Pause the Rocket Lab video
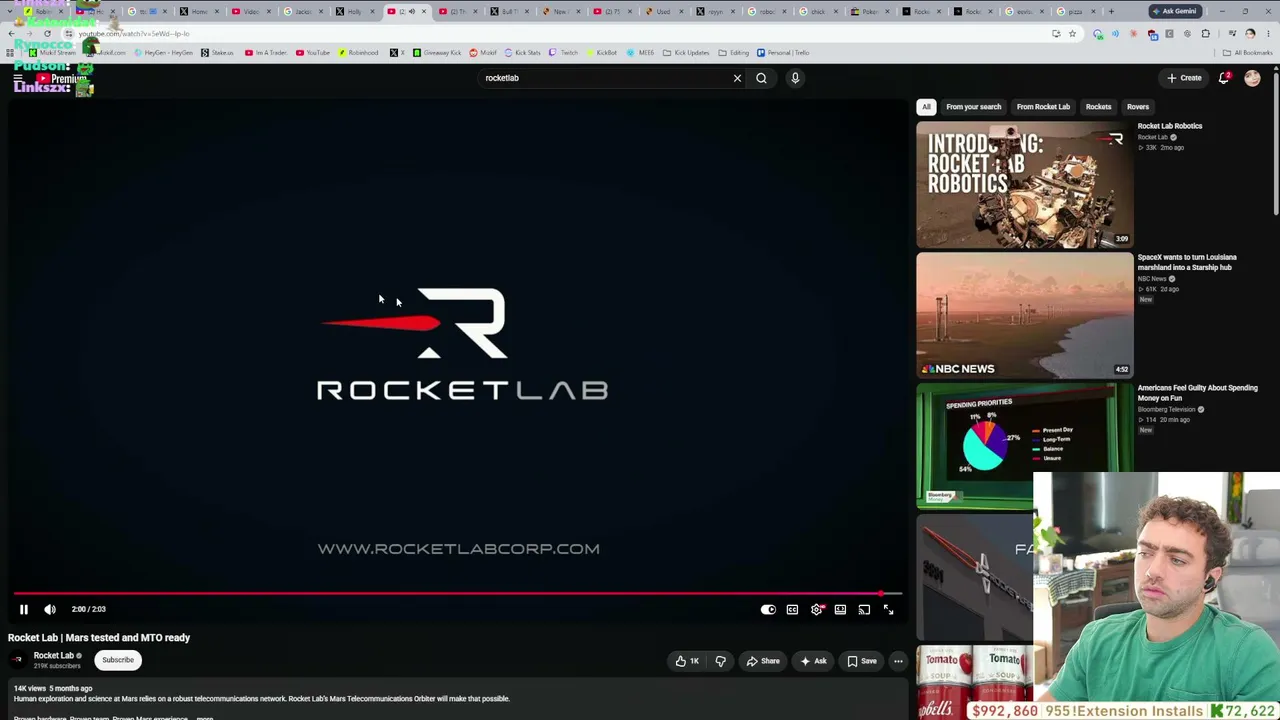The image size is (1280, 720). [24, 609]
